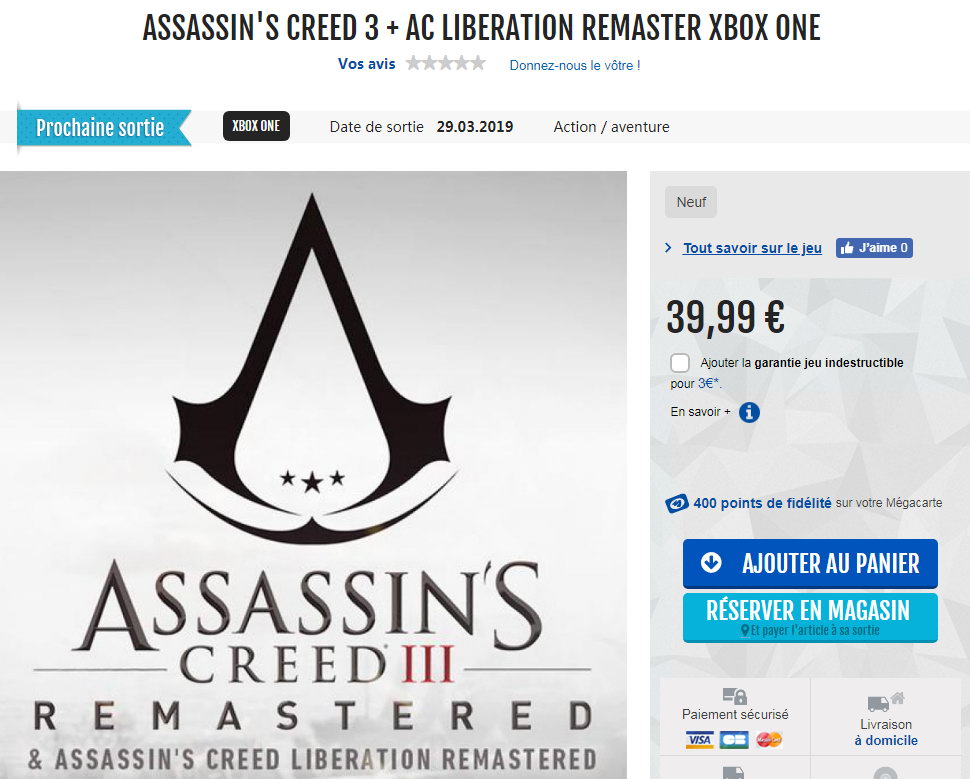Open the Donnez-nous le vôtre link
Screen dimensions: 970x779
click(574, 65)
